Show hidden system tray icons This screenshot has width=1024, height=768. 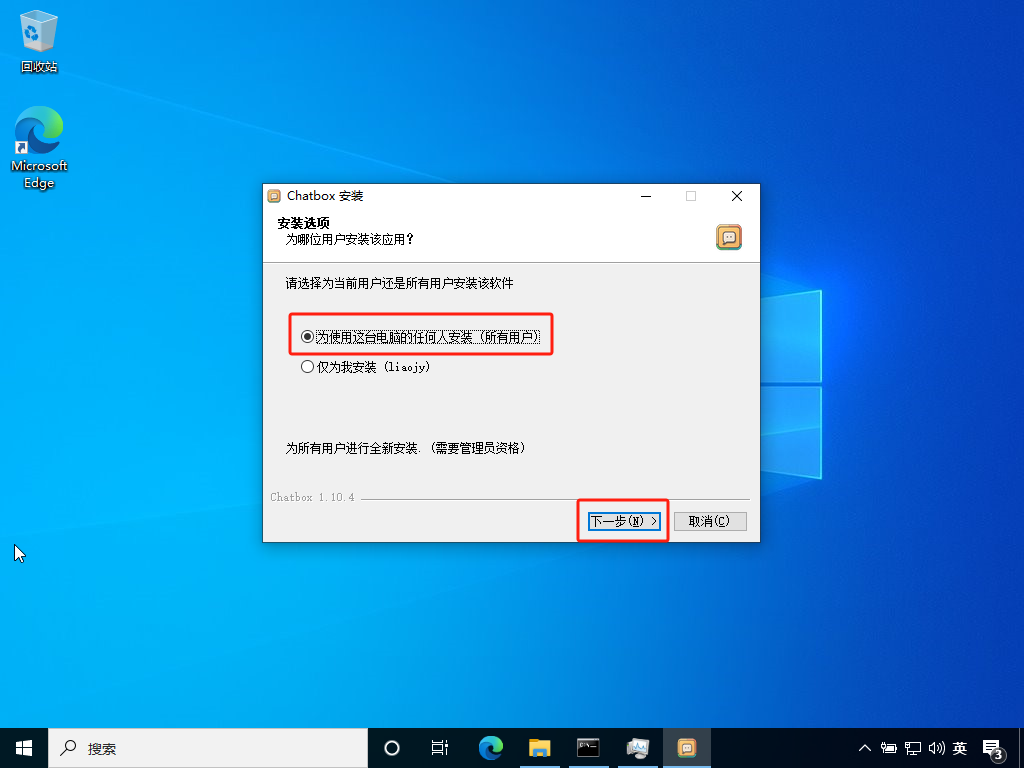(x=865, y=748)
